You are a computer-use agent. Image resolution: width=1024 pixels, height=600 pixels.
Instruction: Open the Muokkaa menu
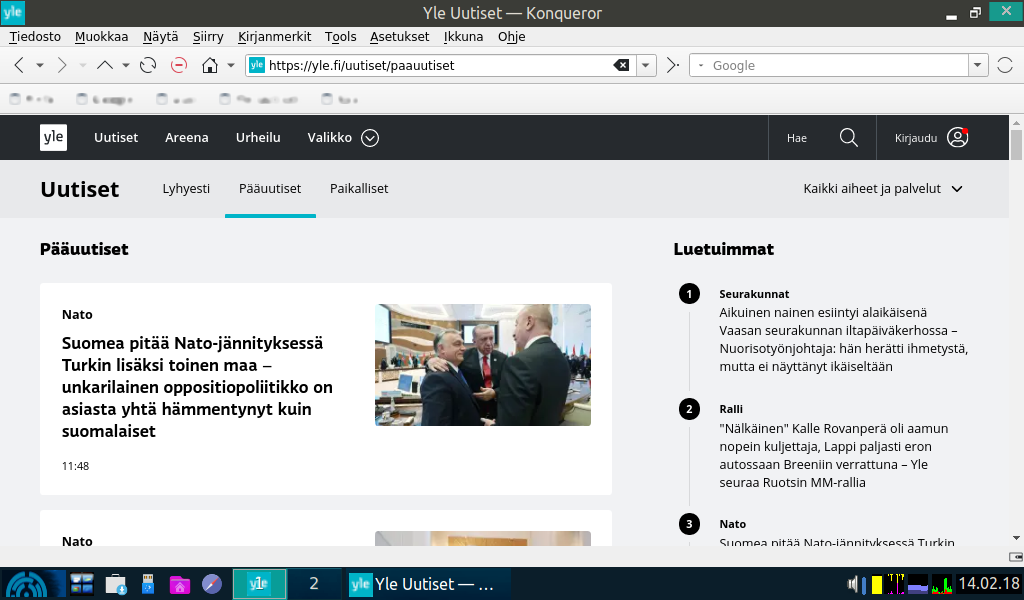[x=101, y=37]
